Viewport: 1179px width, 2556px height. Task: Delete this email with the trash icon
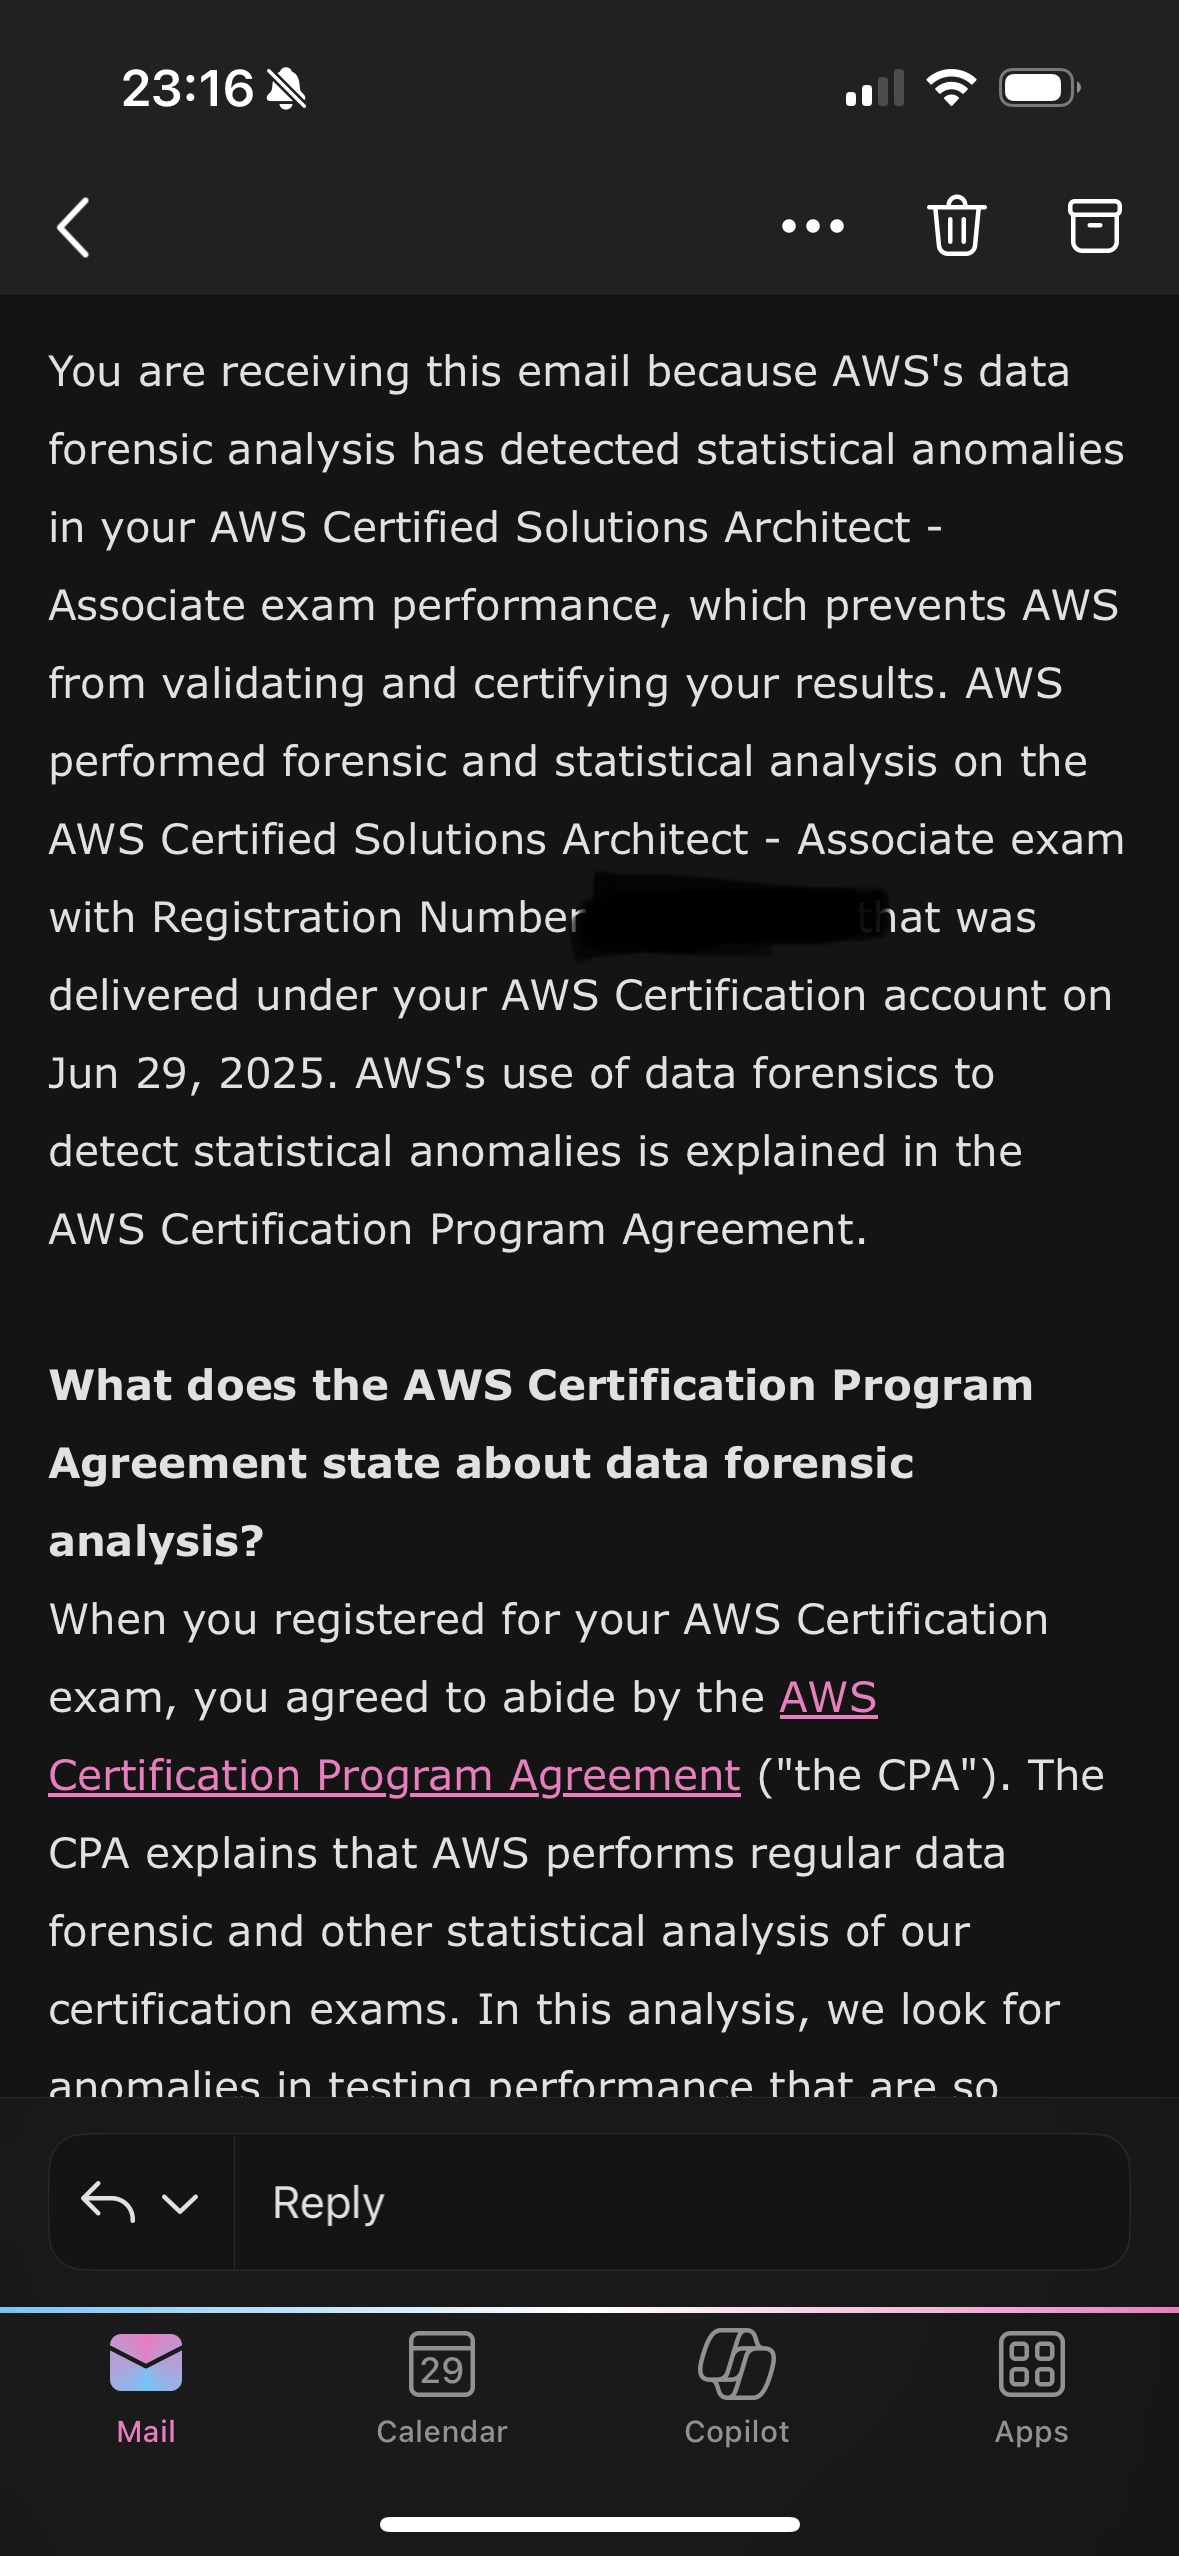tap(957, 226)
